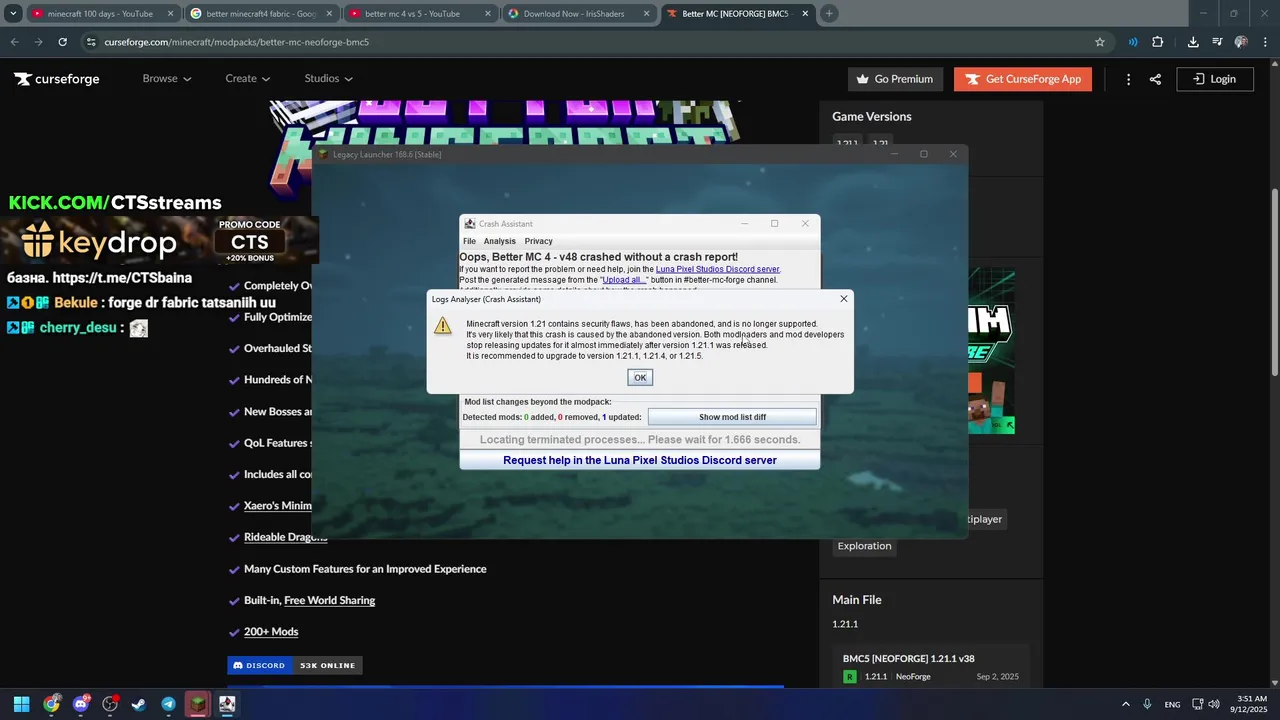Click the share icon in CurseForge header
Image resolution: width=1280 pixels, height=720 pixels.
(x=1155, y=79)
